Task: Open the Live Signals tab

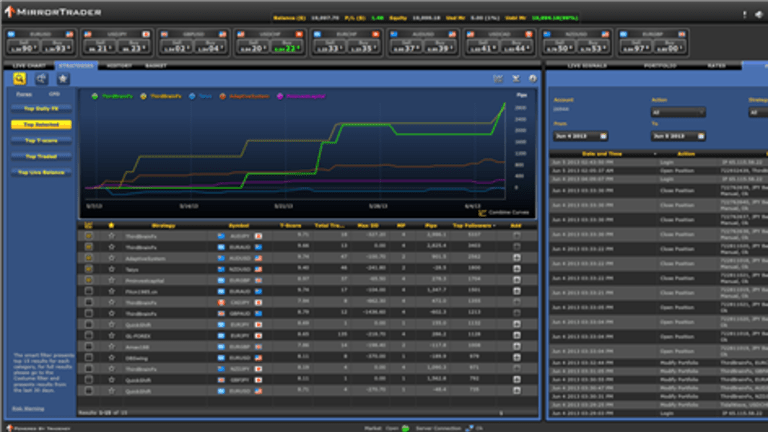Action: 587,66
